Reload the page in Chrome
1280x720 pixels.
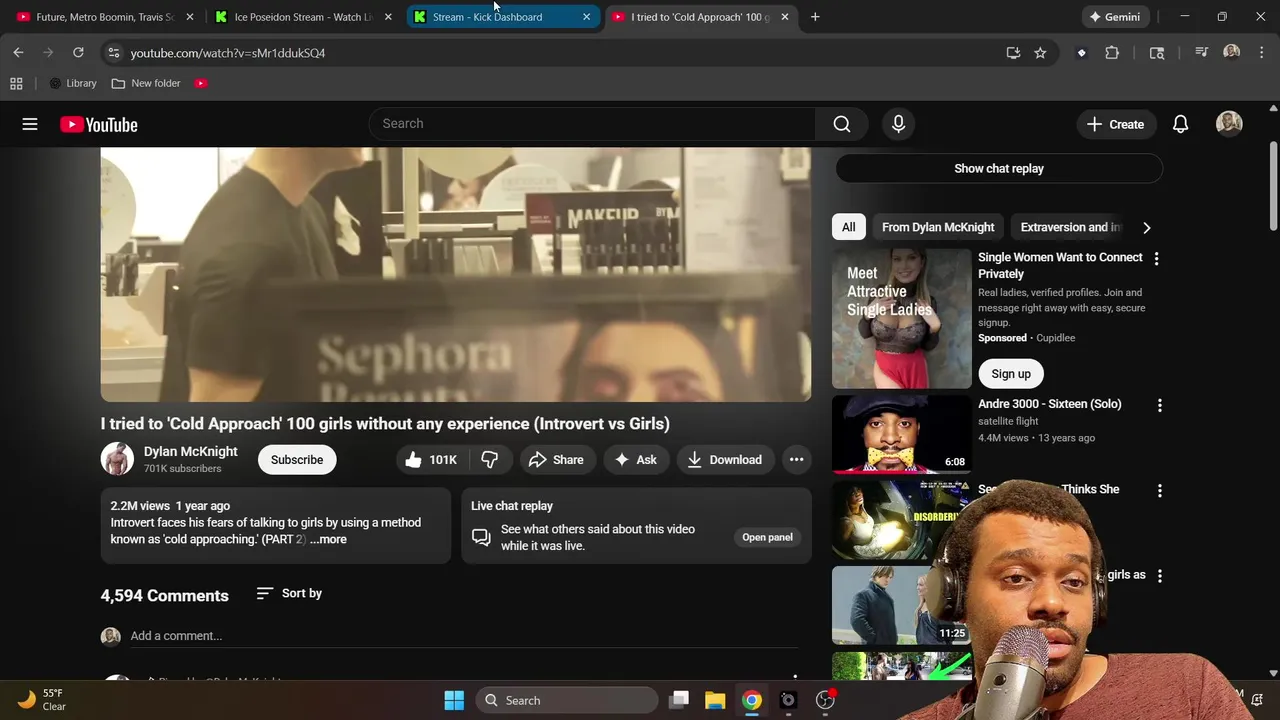[78, 53]
